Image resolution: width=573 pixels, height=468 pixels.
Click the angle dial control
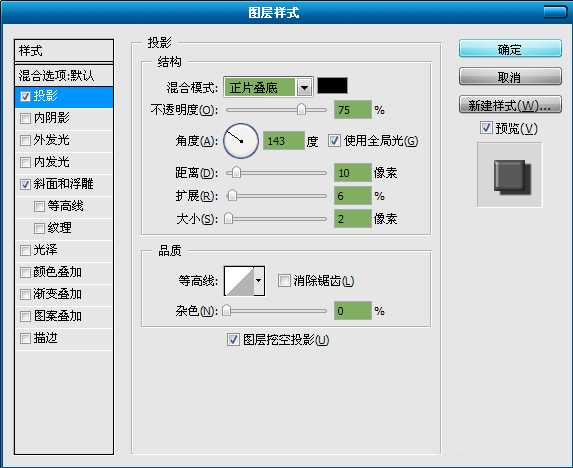point(241,141)
